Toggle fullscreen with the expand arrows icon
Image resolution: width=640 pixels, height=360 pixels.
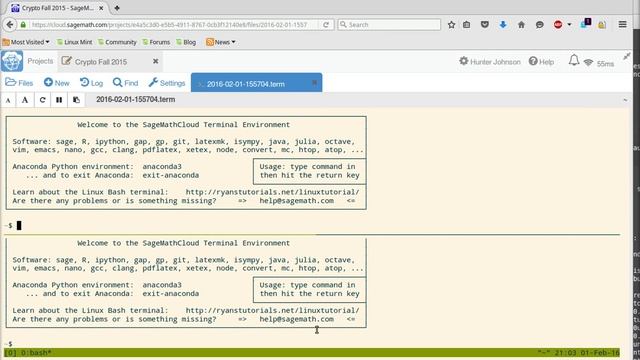tap(627, 56)
